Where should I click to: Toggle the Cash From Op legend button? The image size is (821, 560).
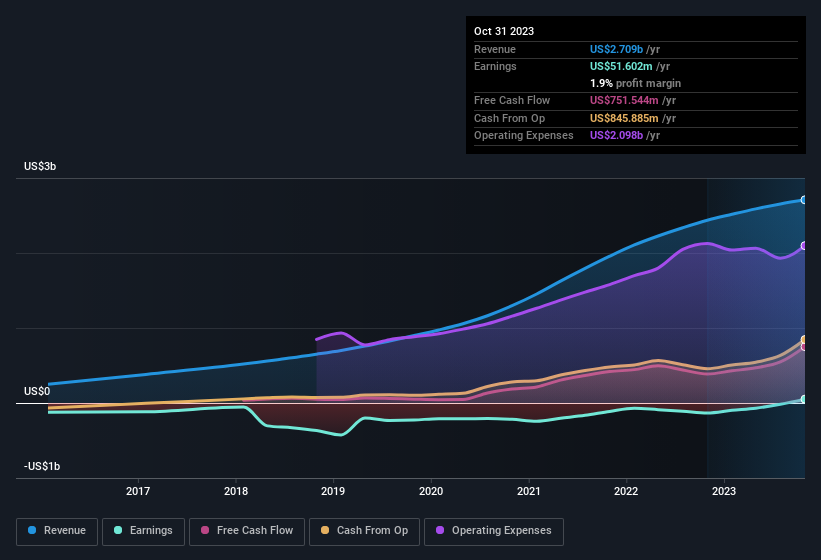[x=364, y=532]
